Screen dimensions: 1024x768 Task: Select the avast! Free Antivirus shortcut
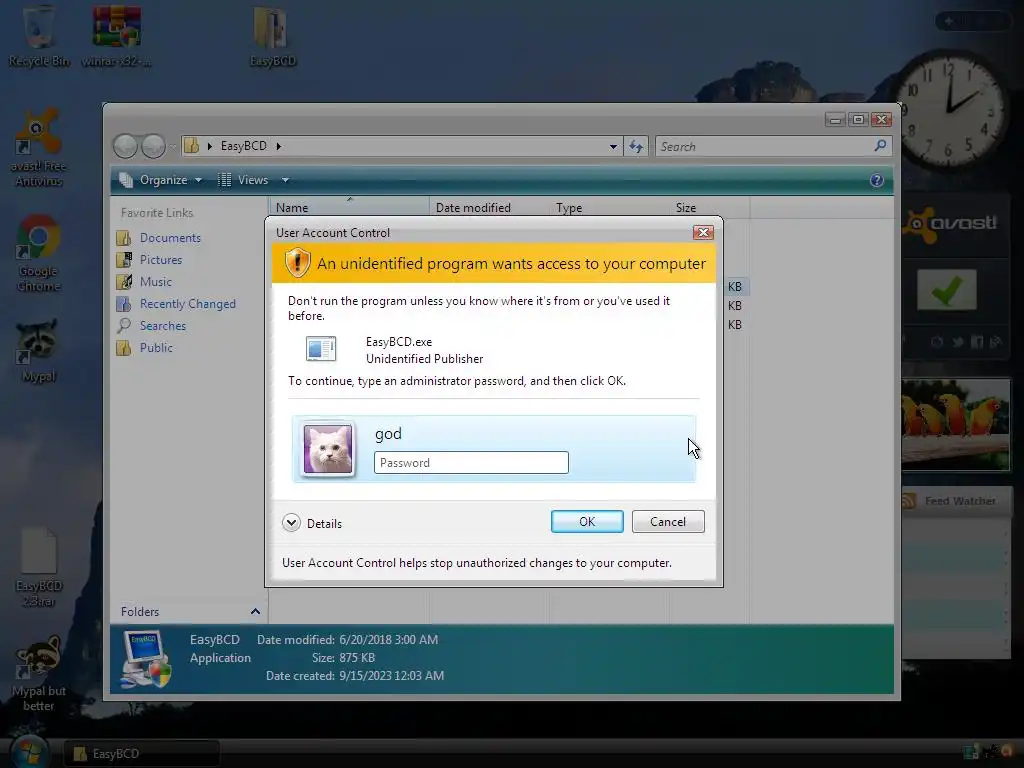click(x=39, y=149)
